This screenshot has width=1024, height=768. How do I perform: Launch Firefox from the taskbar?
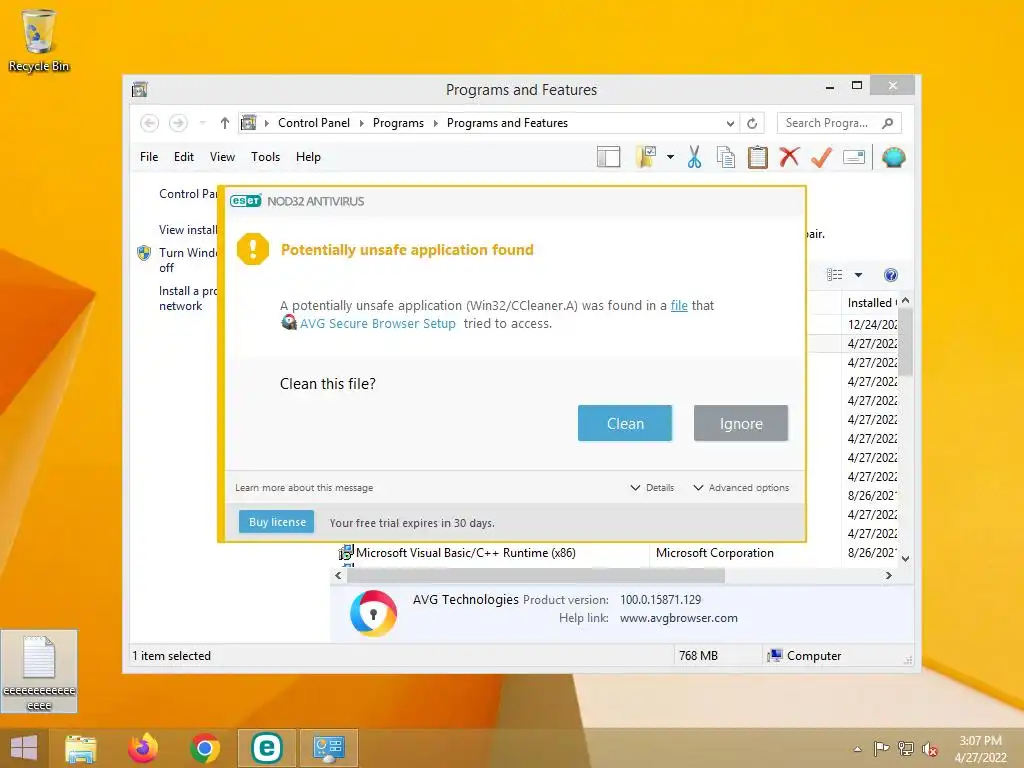coord(142,748)
